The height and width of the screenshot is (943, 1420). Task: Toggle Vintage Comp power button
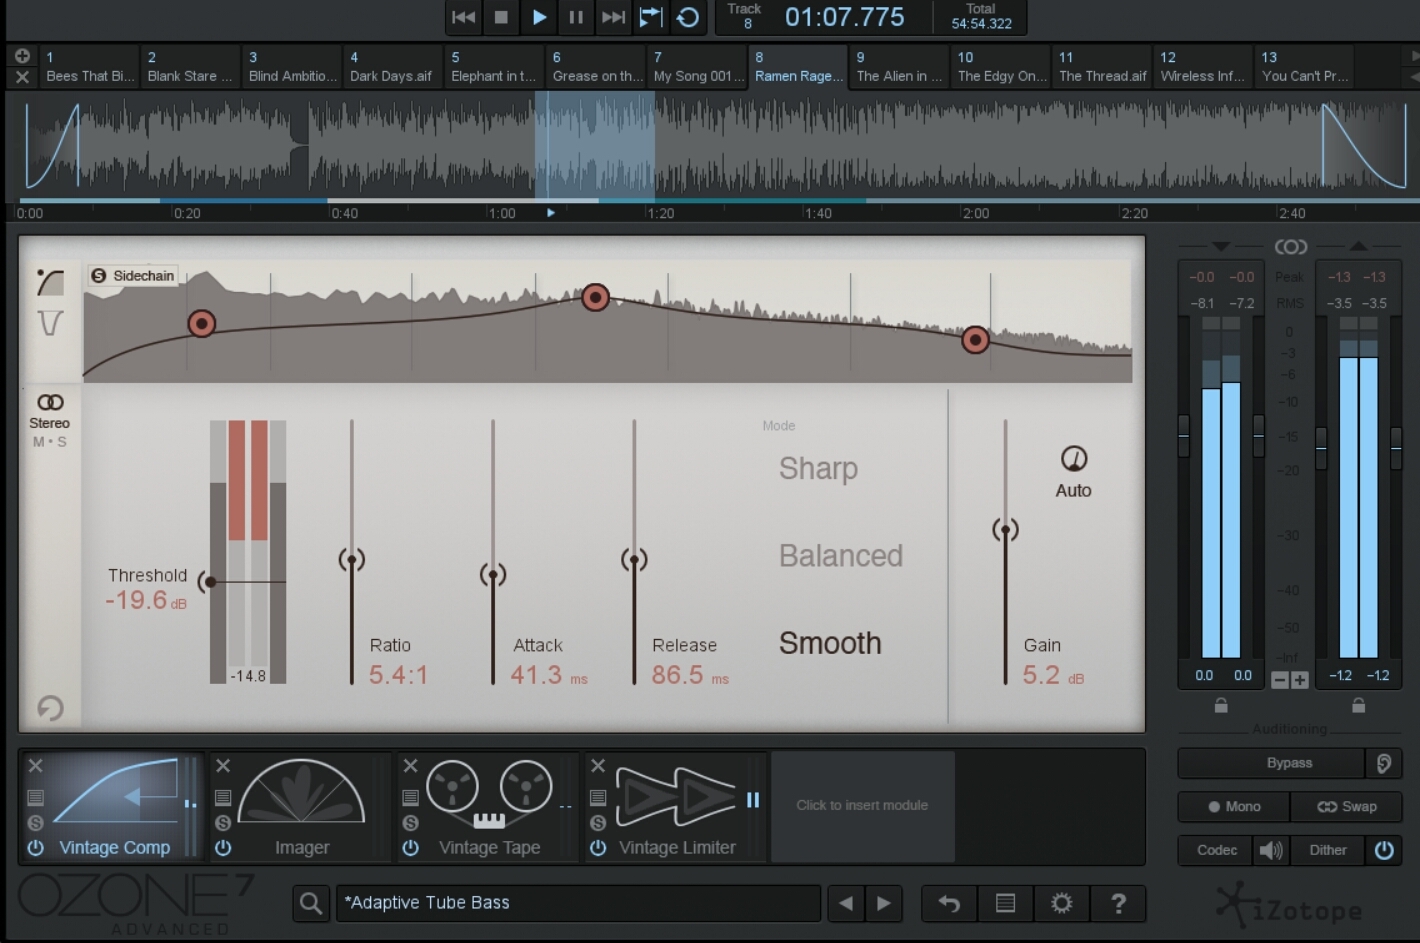pos(36,847)
